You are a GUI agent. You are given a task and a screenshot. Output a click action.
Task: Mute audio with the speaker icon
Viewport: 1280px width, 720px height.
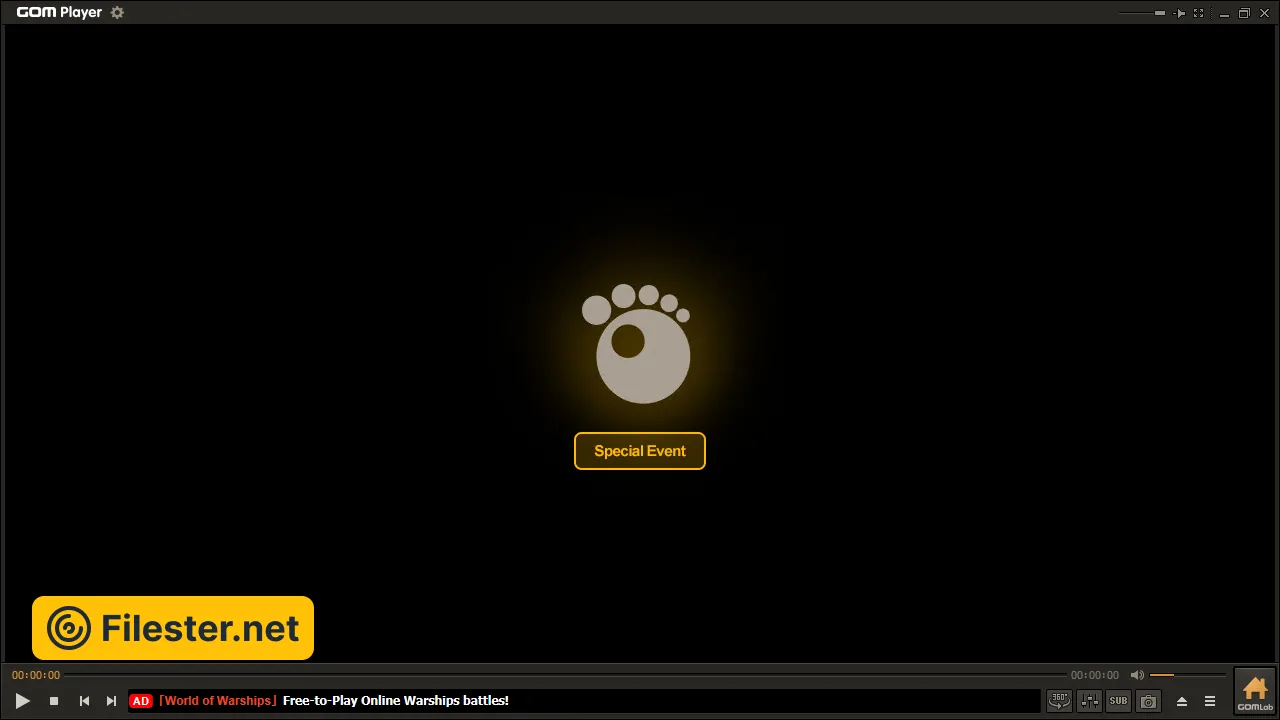(x=1137, y=675)
